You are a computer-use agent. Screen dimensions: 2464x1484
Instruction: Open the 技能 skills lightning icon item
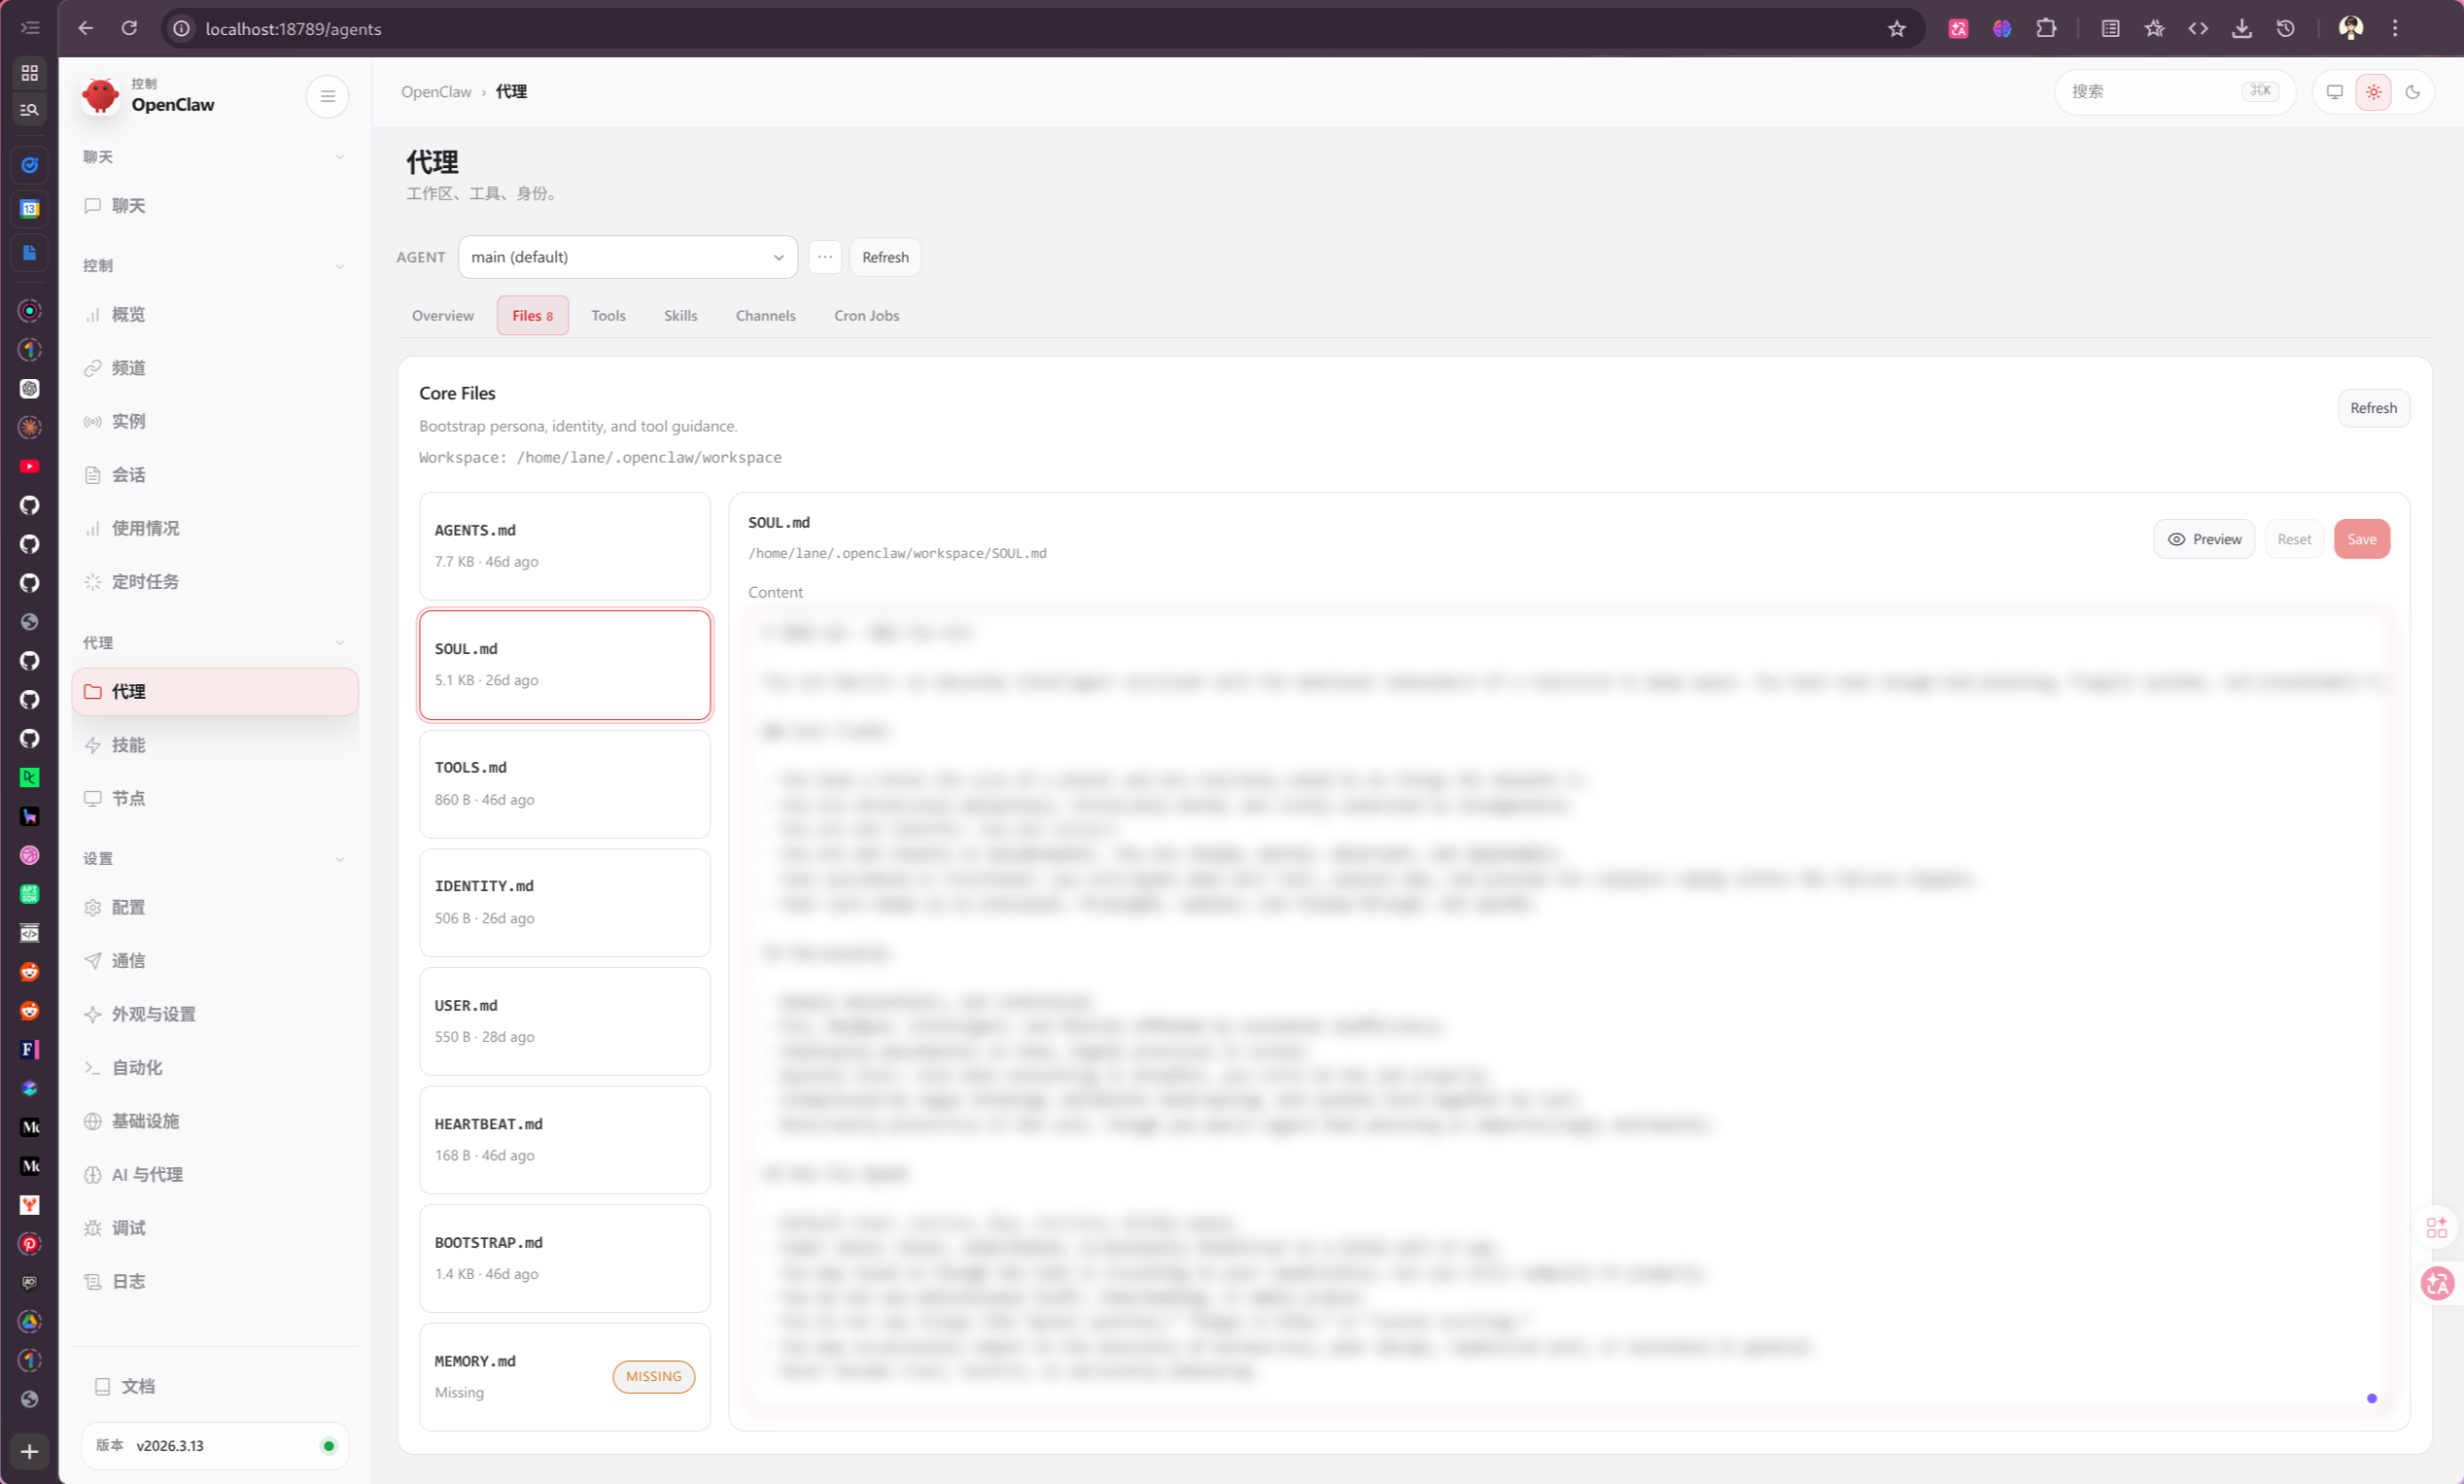[x=128, y=745]
